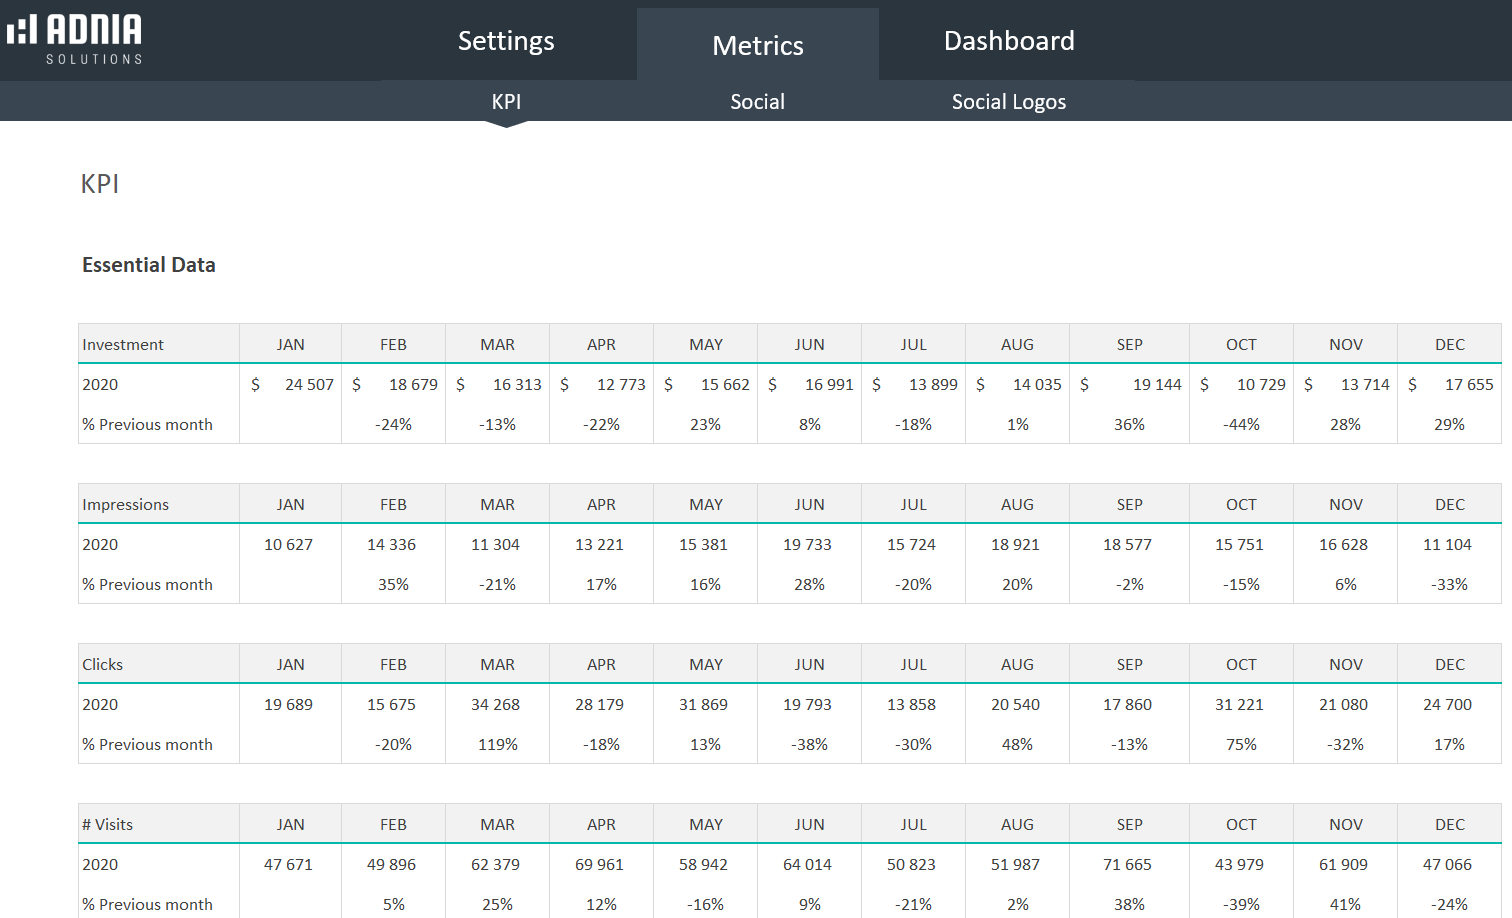Select the Visits September value 71 665
The image size is (1512, 918).
click(1127, 865)
